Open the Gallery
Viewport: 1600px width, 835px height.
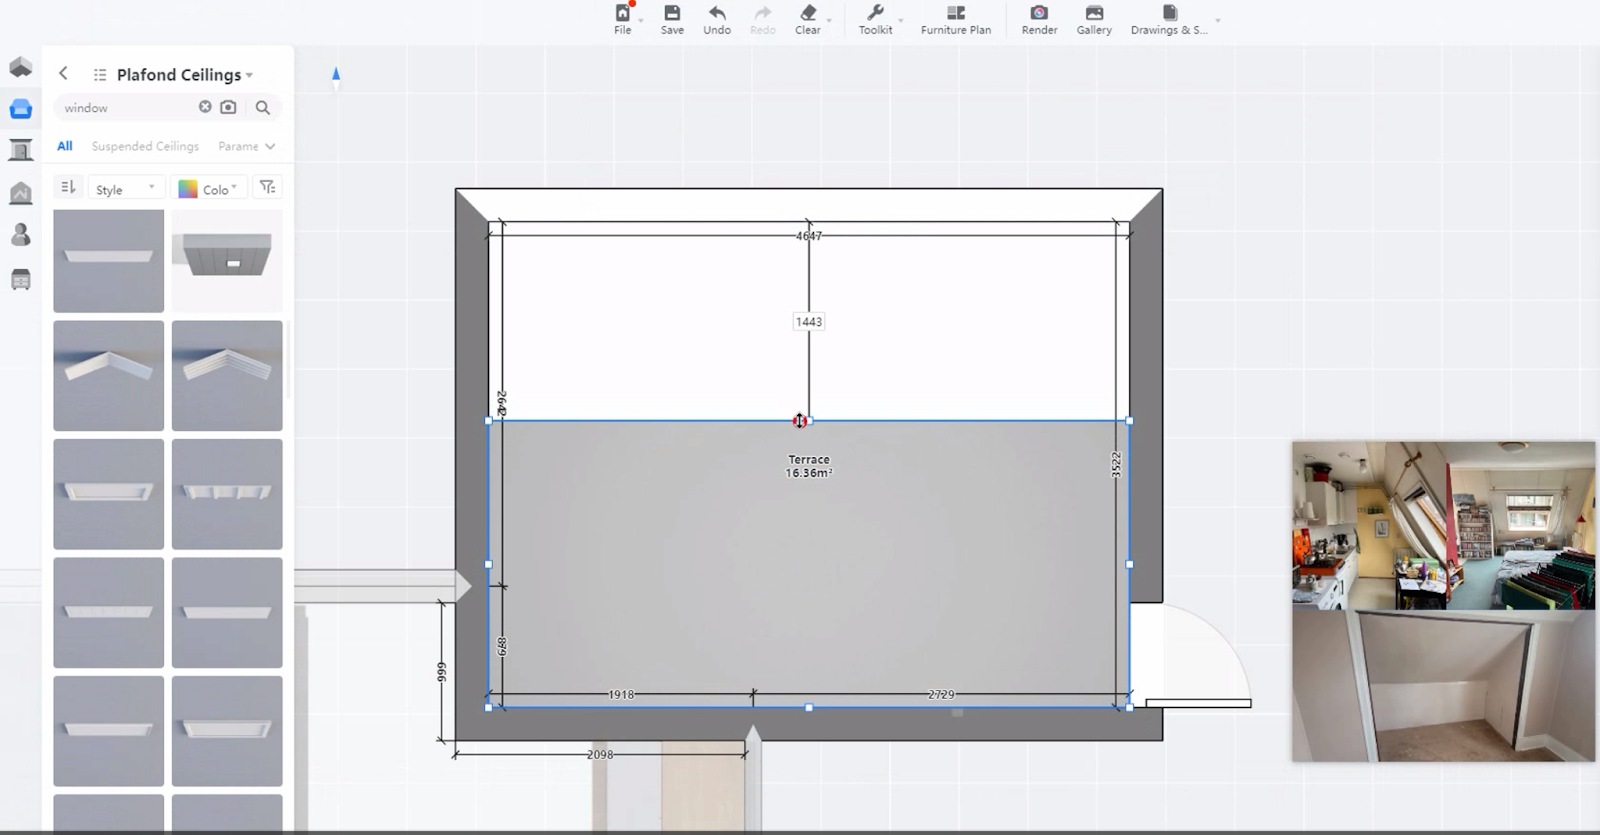point(1094,19)
